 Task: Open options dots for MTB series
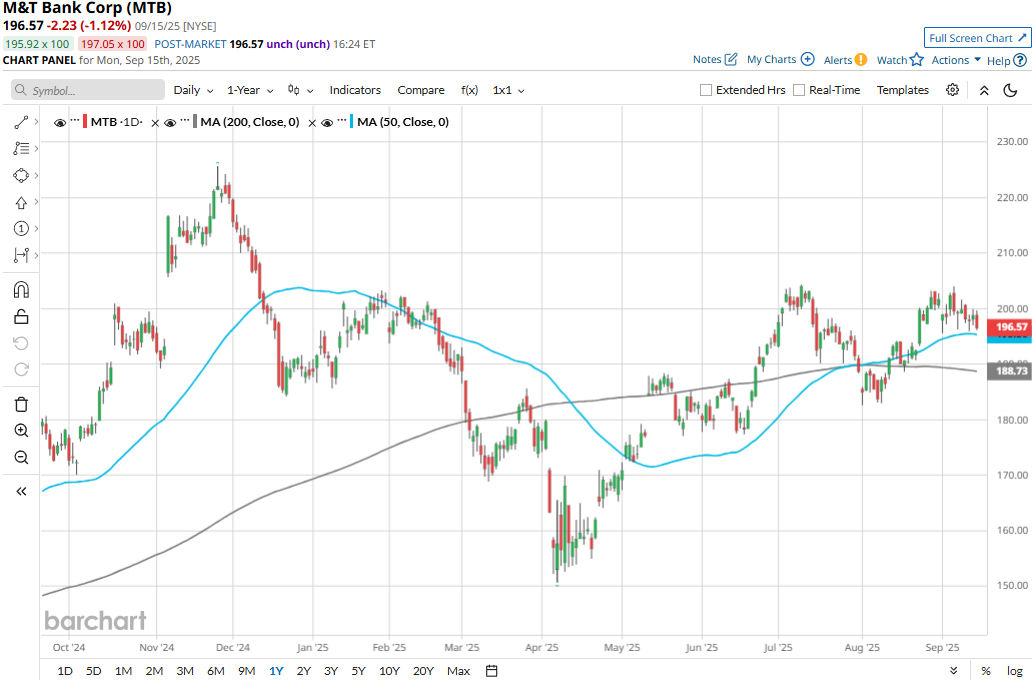(75, 121)
